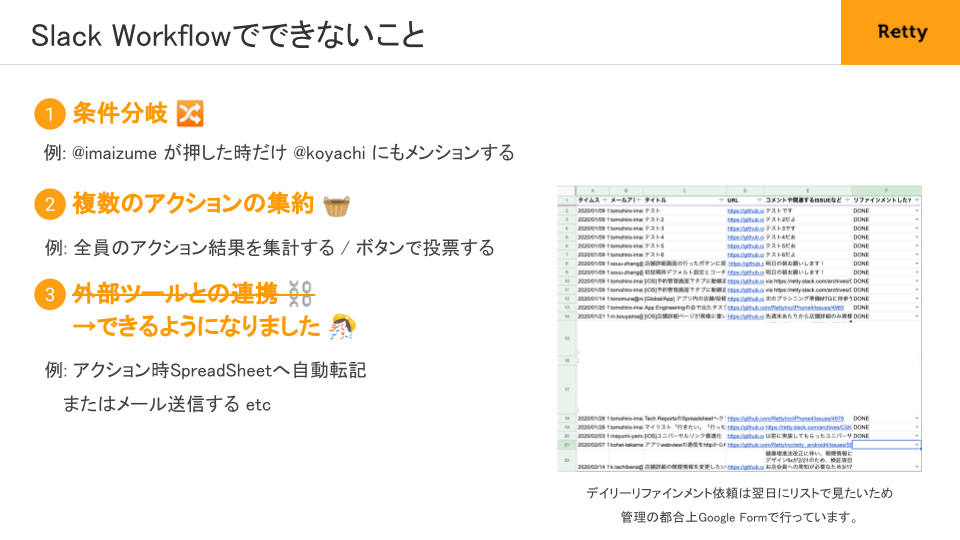The height and width of the screenshot is (540, 960).
Task: Open the empty status dropdown in row 21
Action: [x=917, y=445]
